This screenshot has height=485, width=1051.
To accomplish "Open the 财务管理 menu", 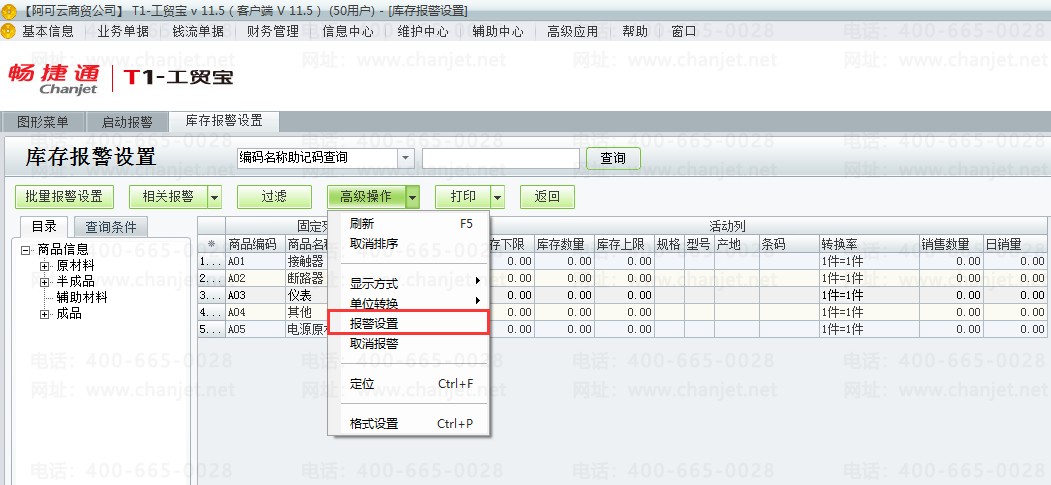I will point(273,31).
